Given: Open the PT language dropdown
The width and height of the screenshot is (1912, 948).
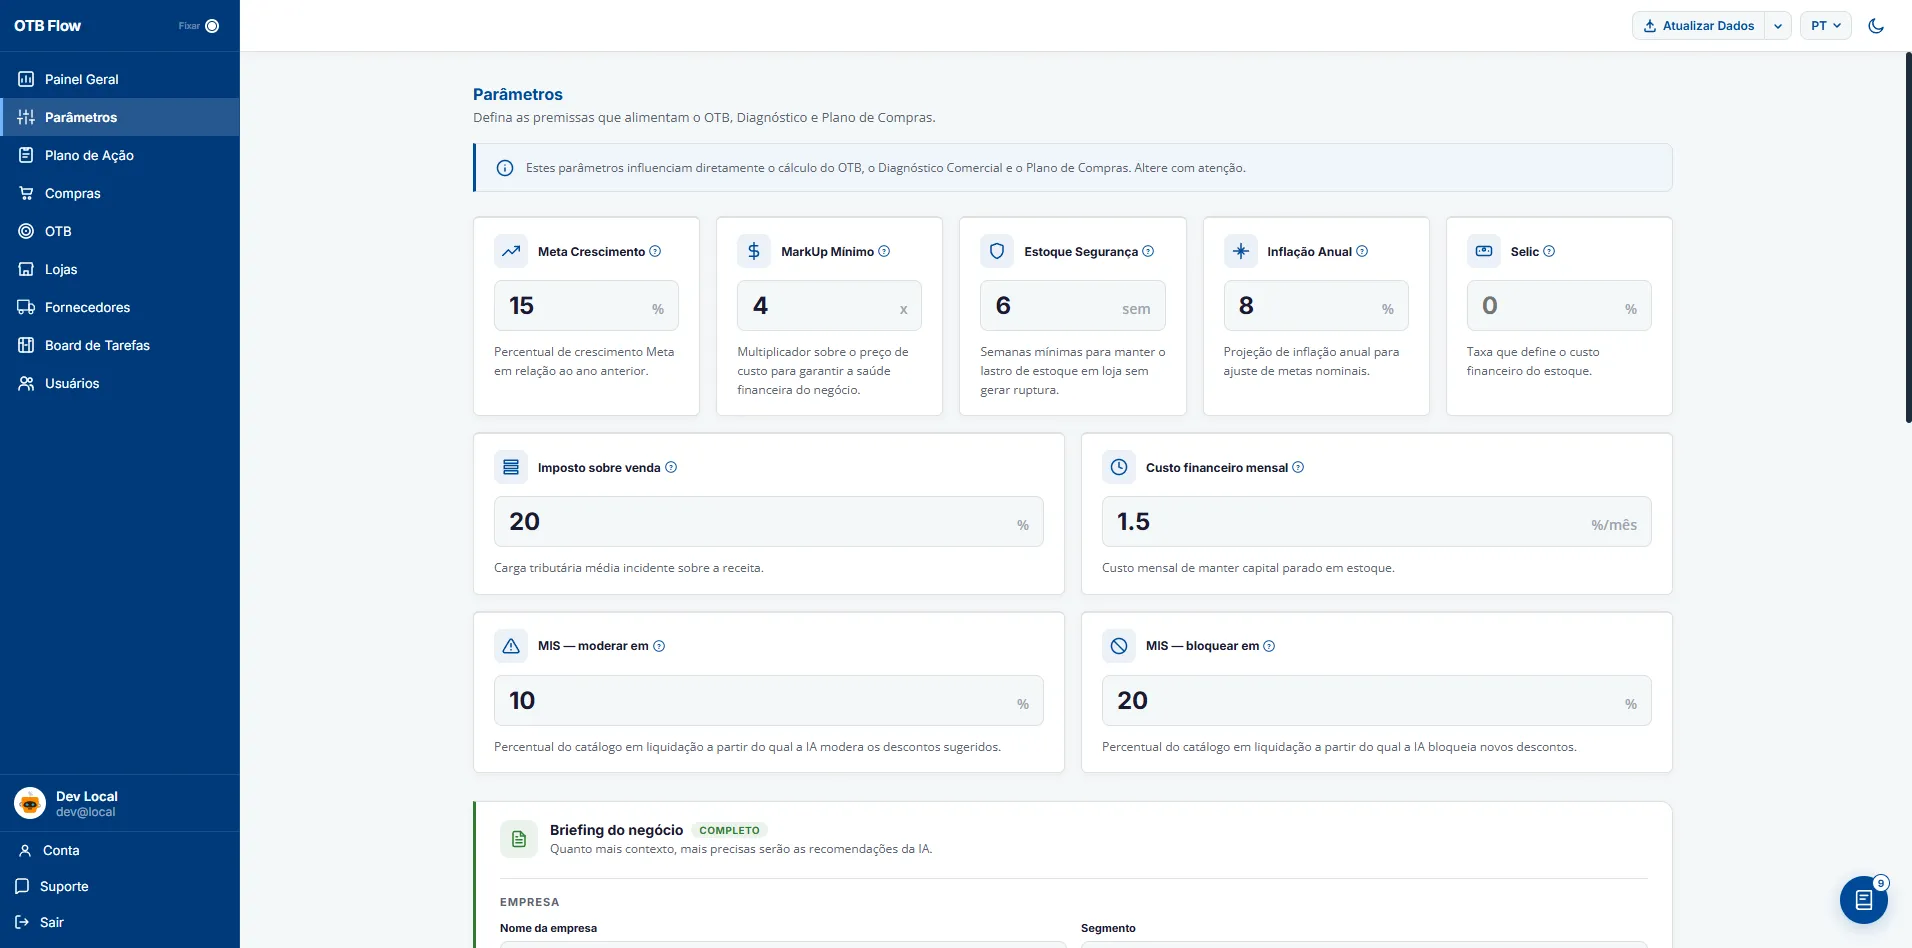Looking at the screenshot, I should click(1826, 26).
